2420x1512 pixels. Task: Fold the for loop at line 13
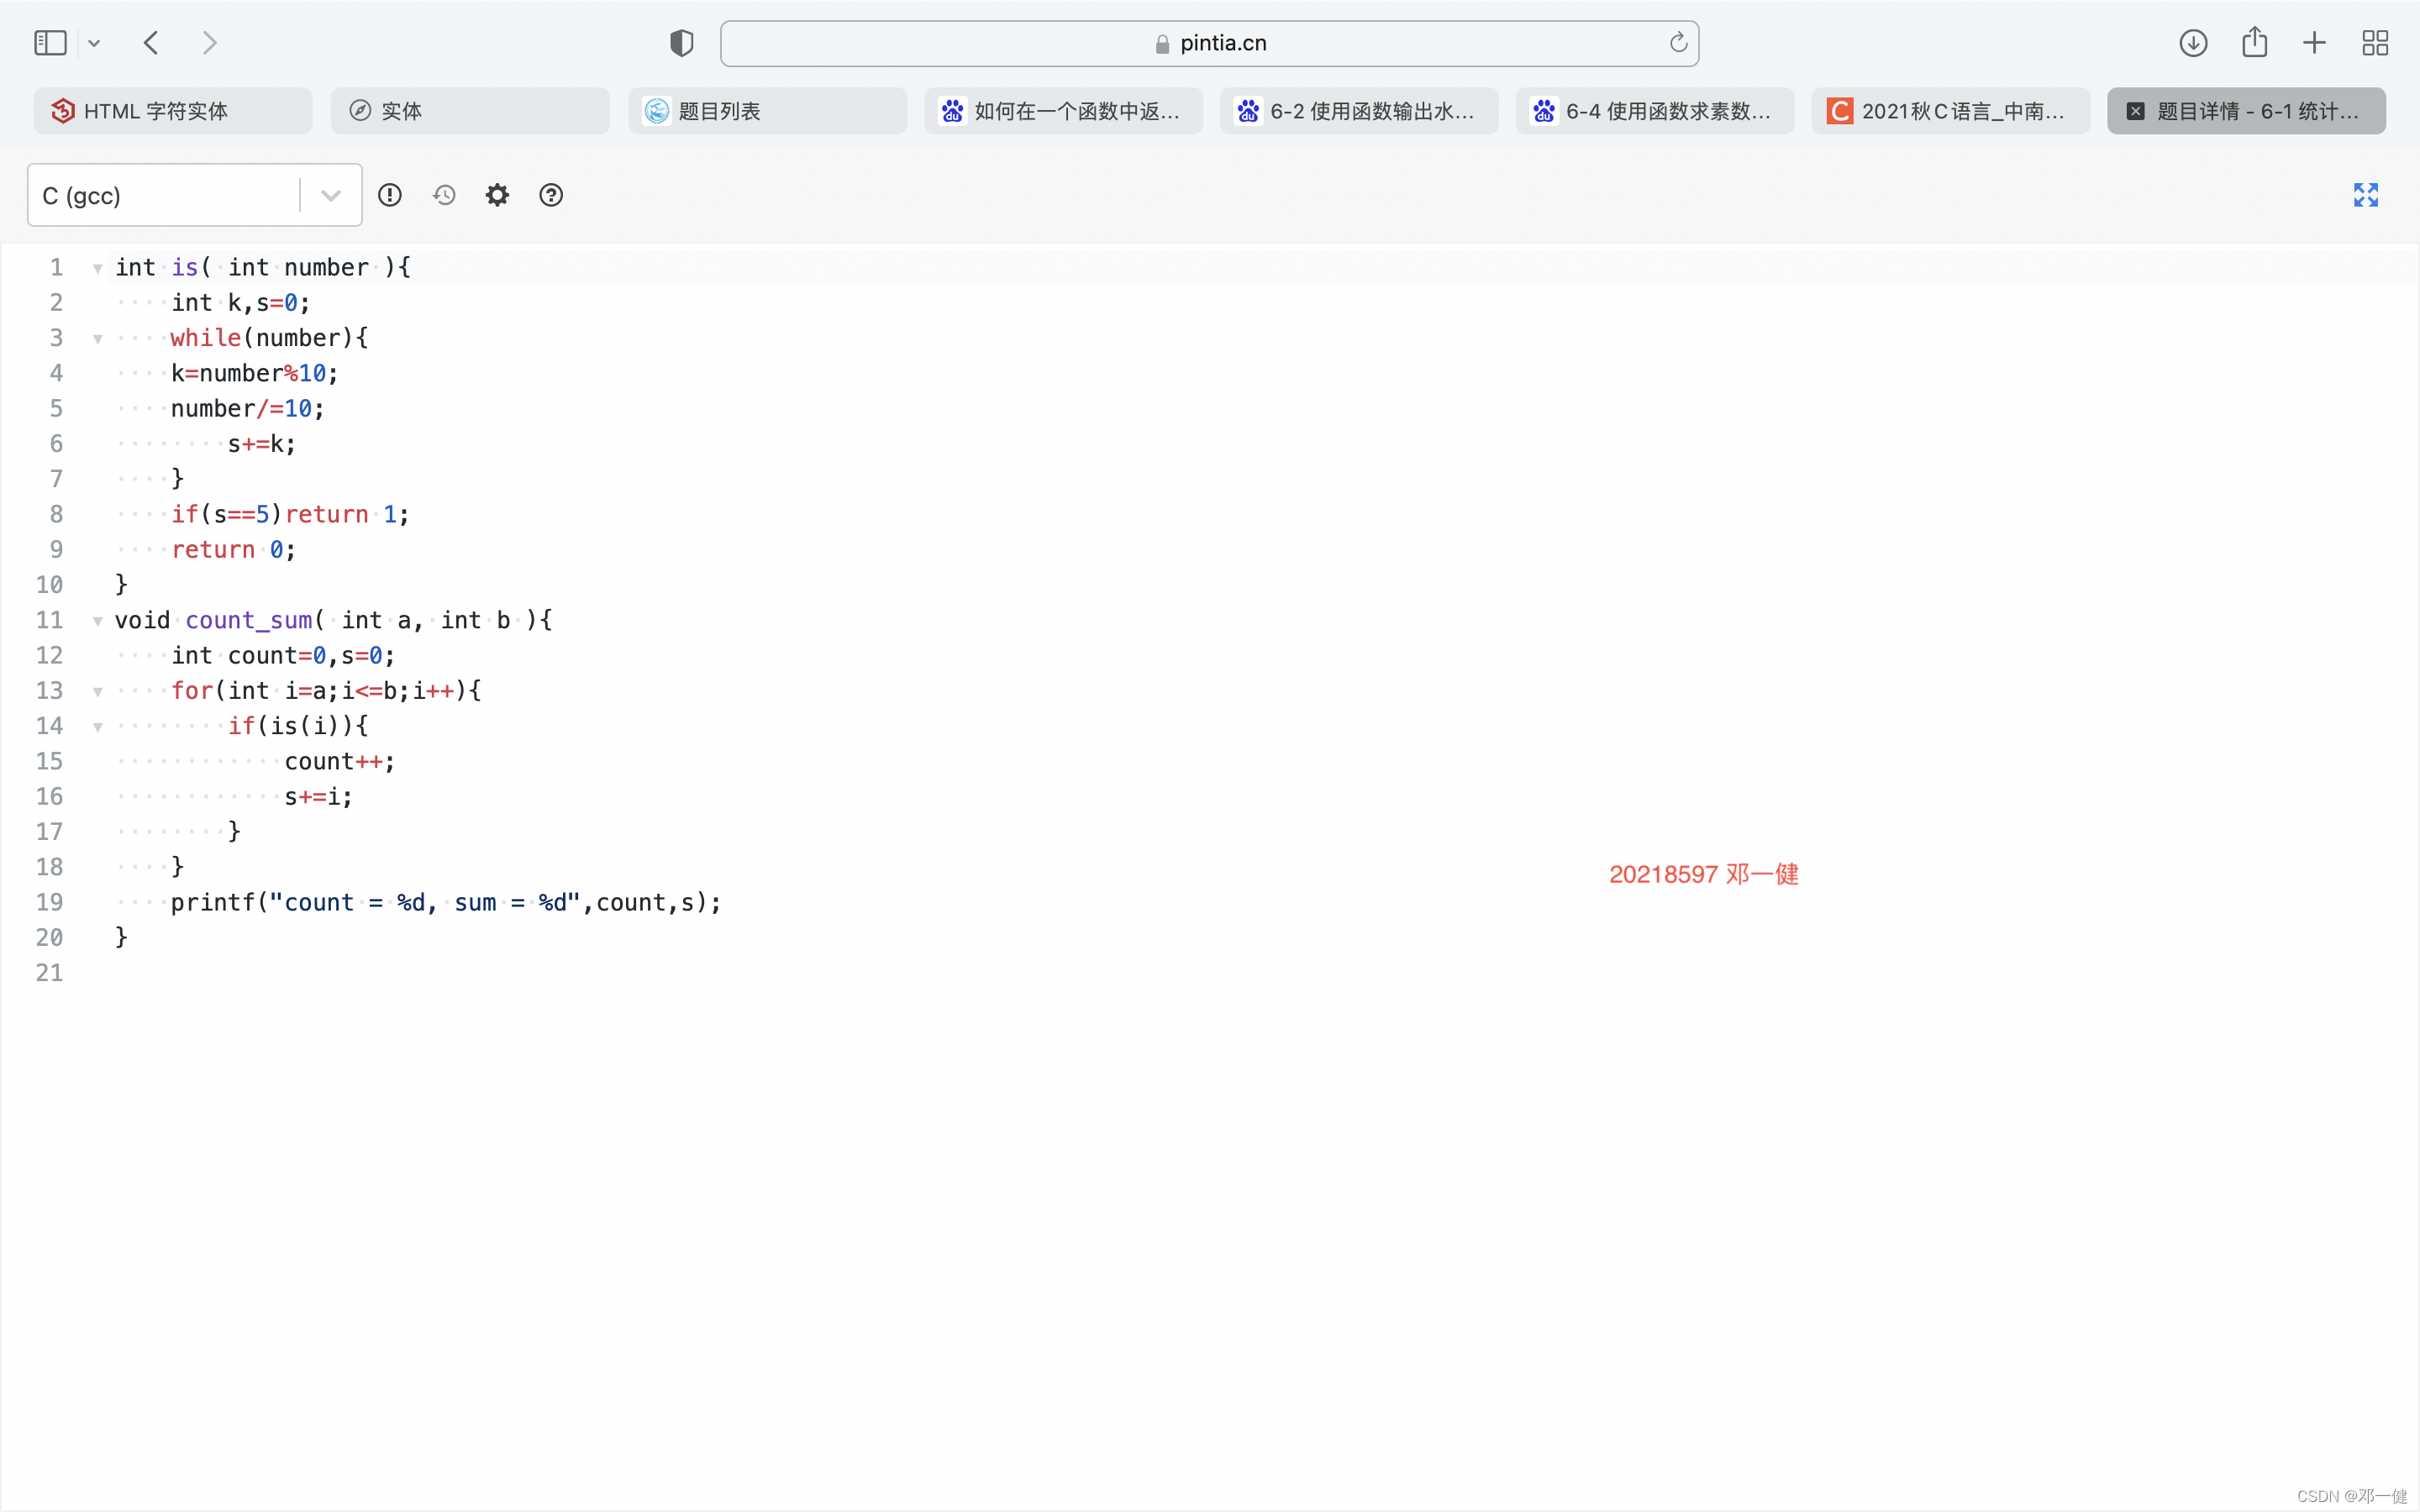pos(98,691)
